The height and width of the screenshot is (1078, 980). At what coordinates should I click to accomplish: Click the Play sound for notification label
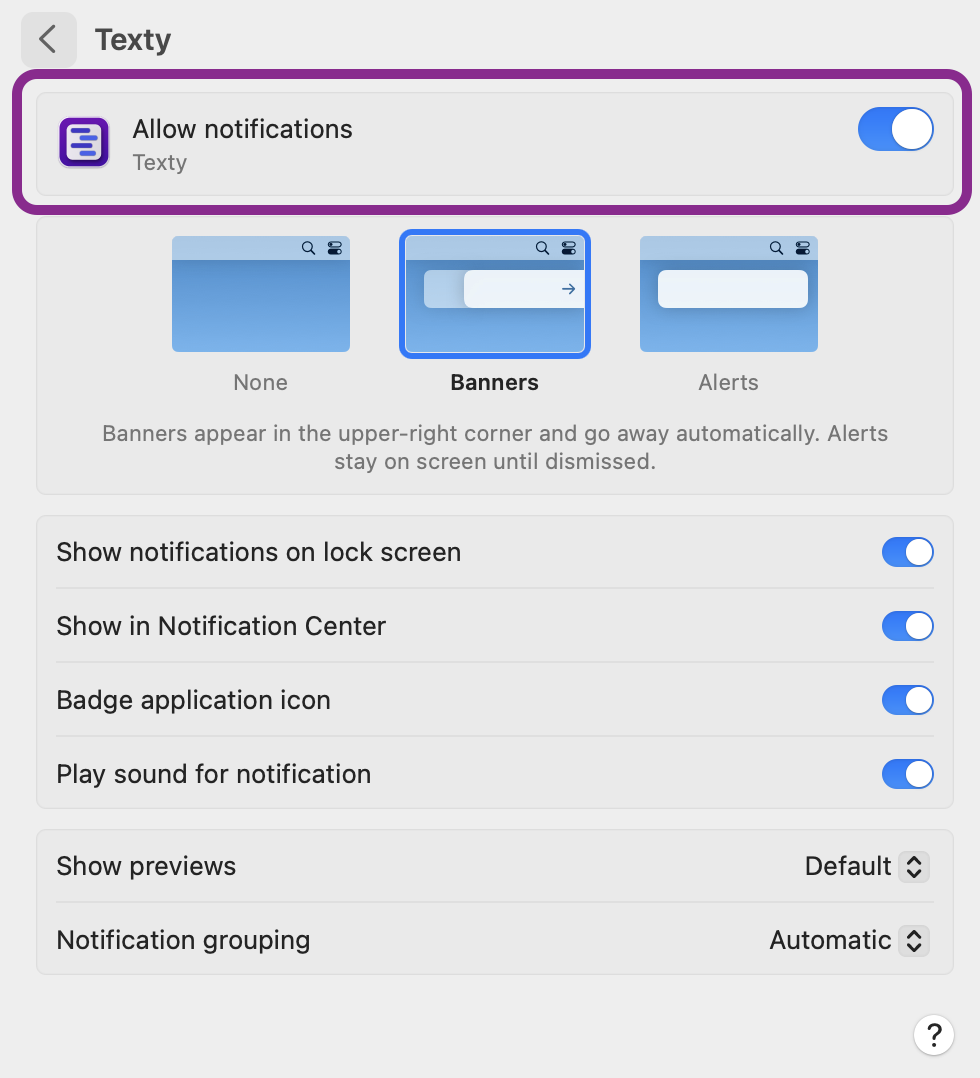click(213, 774)
